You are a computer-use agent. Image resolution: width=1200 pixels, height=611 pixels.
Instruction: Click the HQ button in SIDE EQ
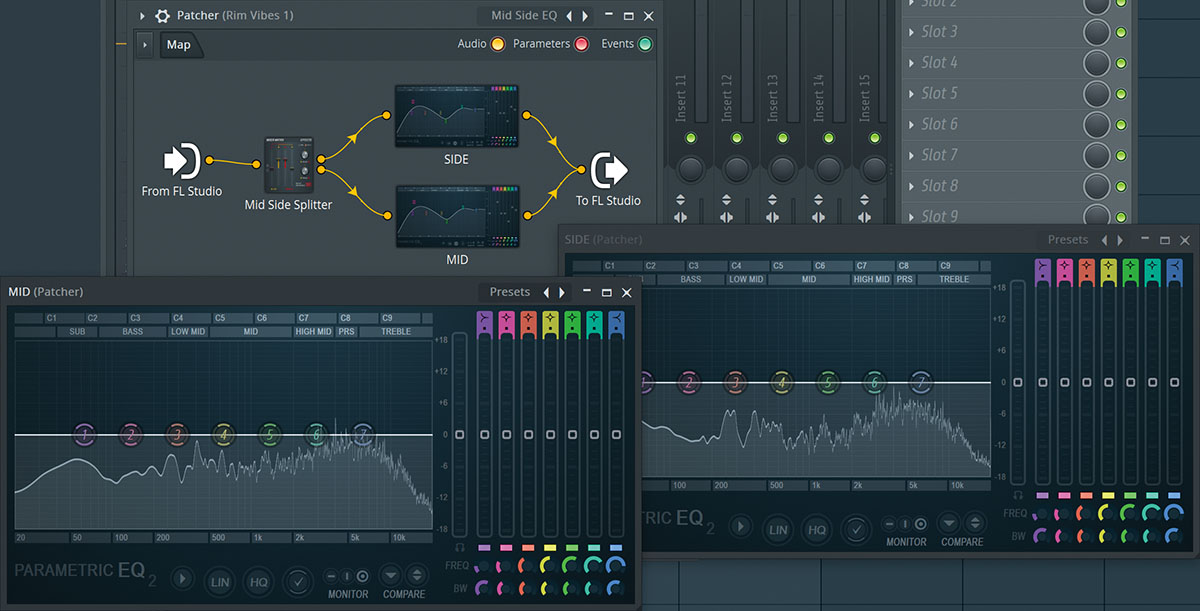point(817,530)
